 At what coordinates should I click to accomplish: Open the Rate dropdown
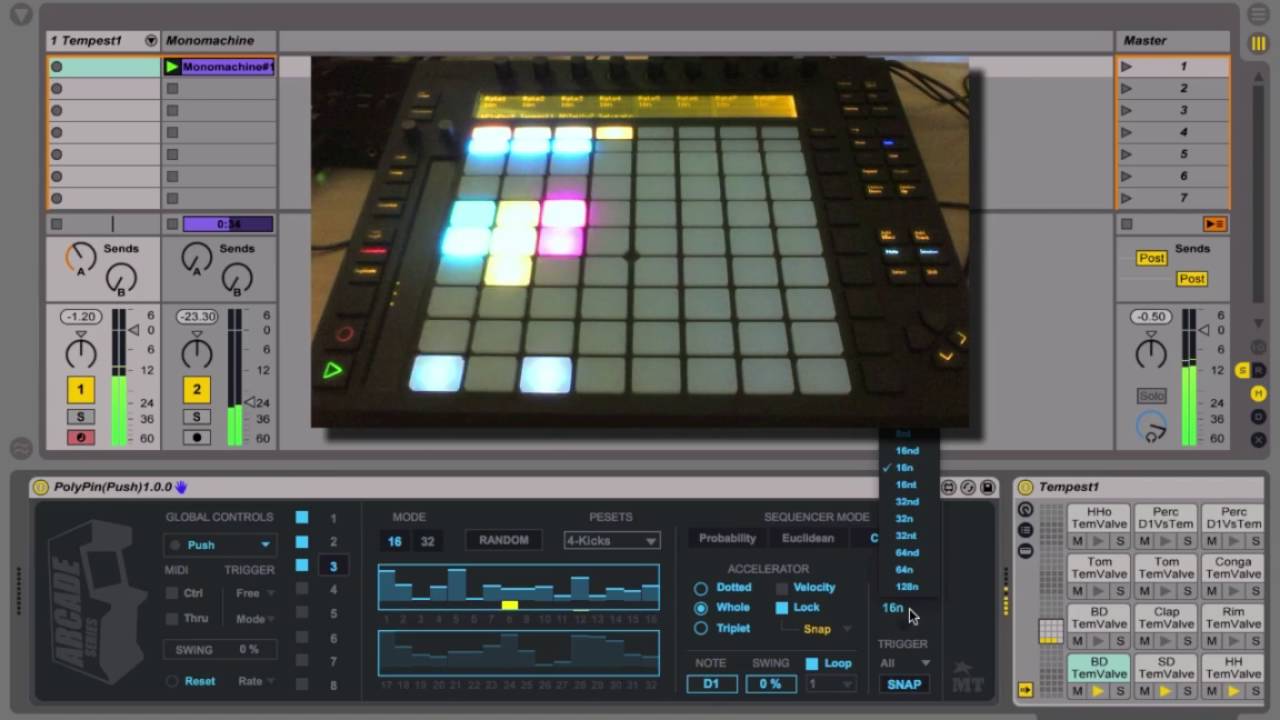pos(255,681)
